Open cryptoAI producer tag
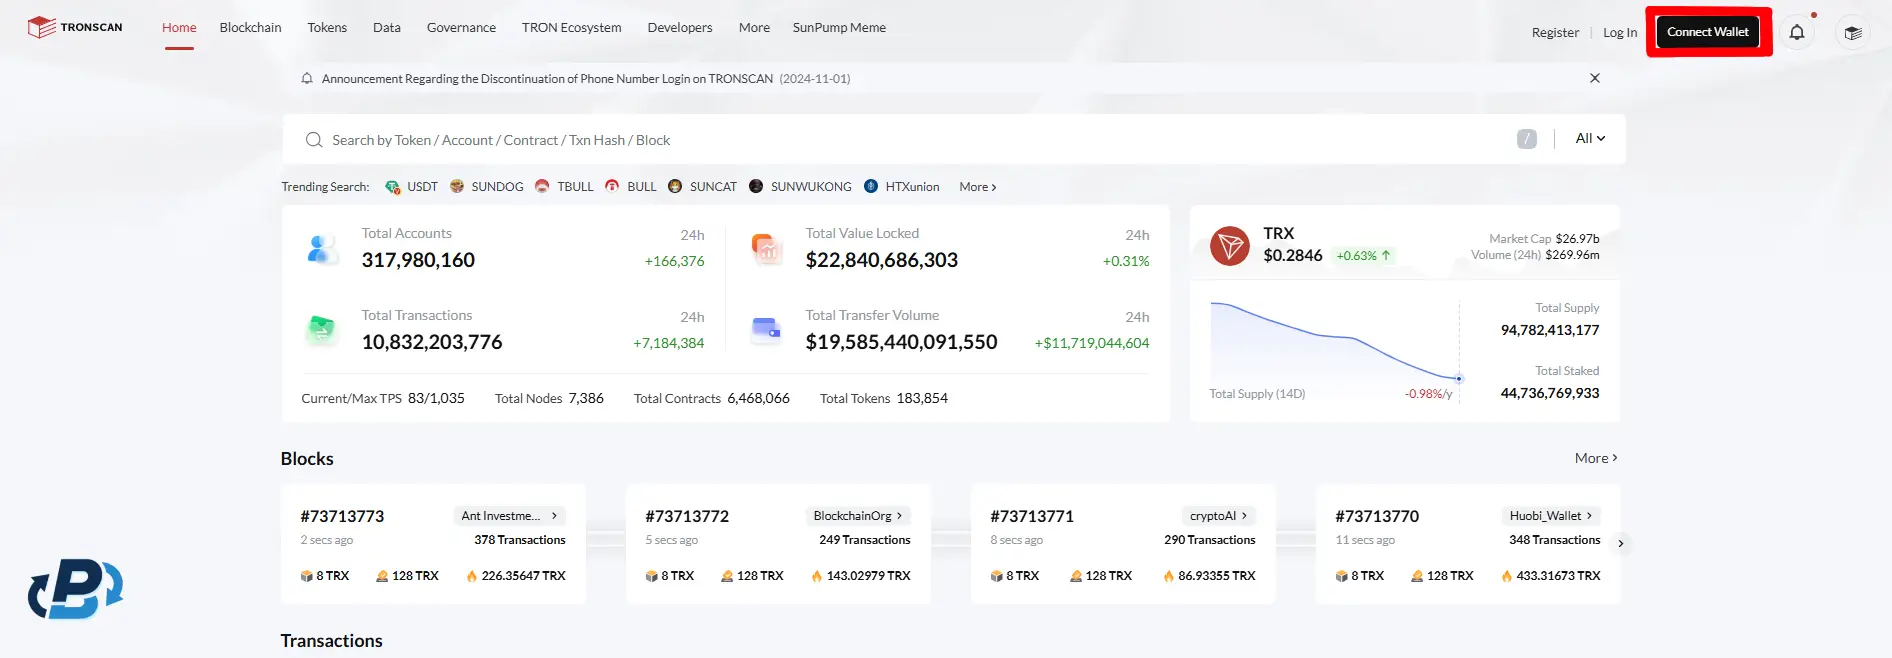Screen dimensions: 1892x658 [1219, 516]
